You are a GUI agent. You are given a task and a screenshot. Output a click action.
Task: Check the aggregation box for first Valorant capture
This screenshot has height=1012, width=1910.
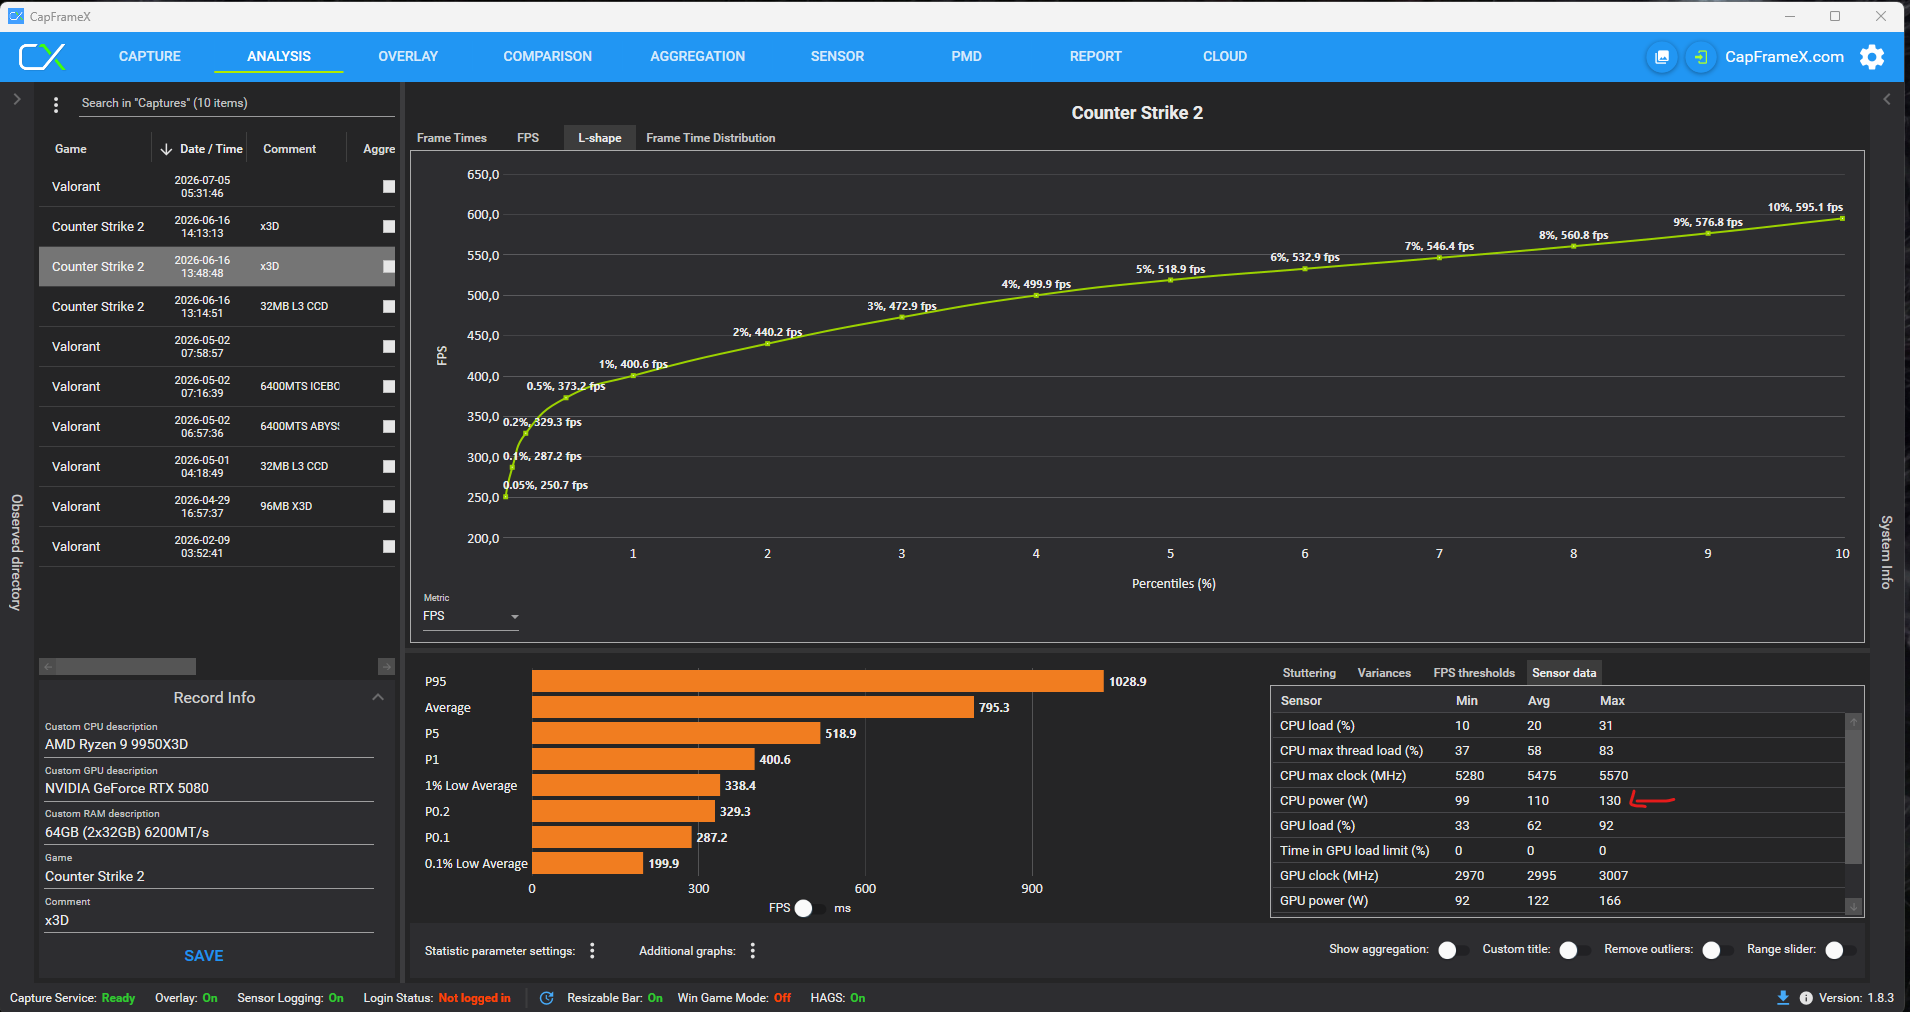click(389, 187)
